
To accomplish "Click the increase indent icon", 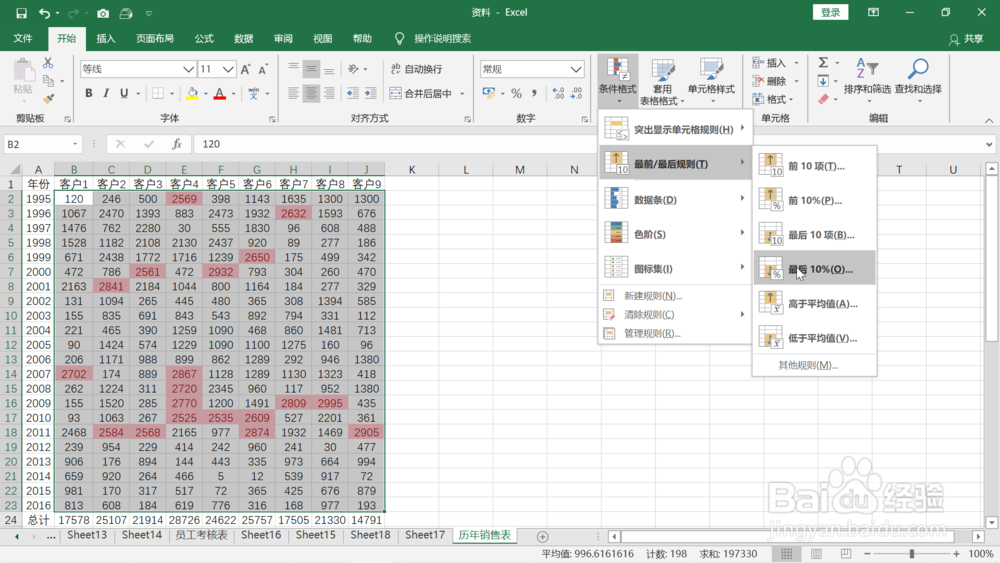I will [370, 94].
